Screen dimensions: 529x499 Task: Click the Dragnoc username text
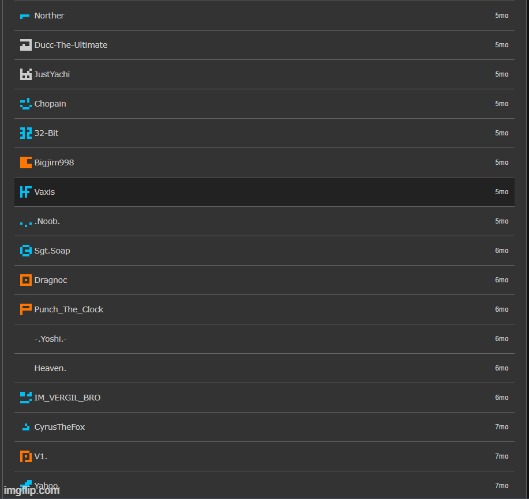pos(51,280)
